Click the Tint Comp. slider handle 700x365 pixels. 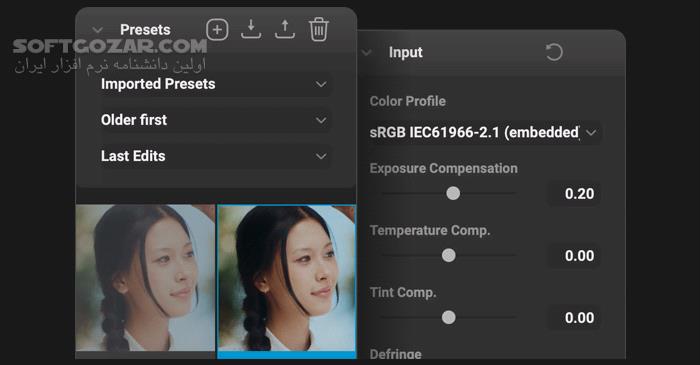pos(449,318)
